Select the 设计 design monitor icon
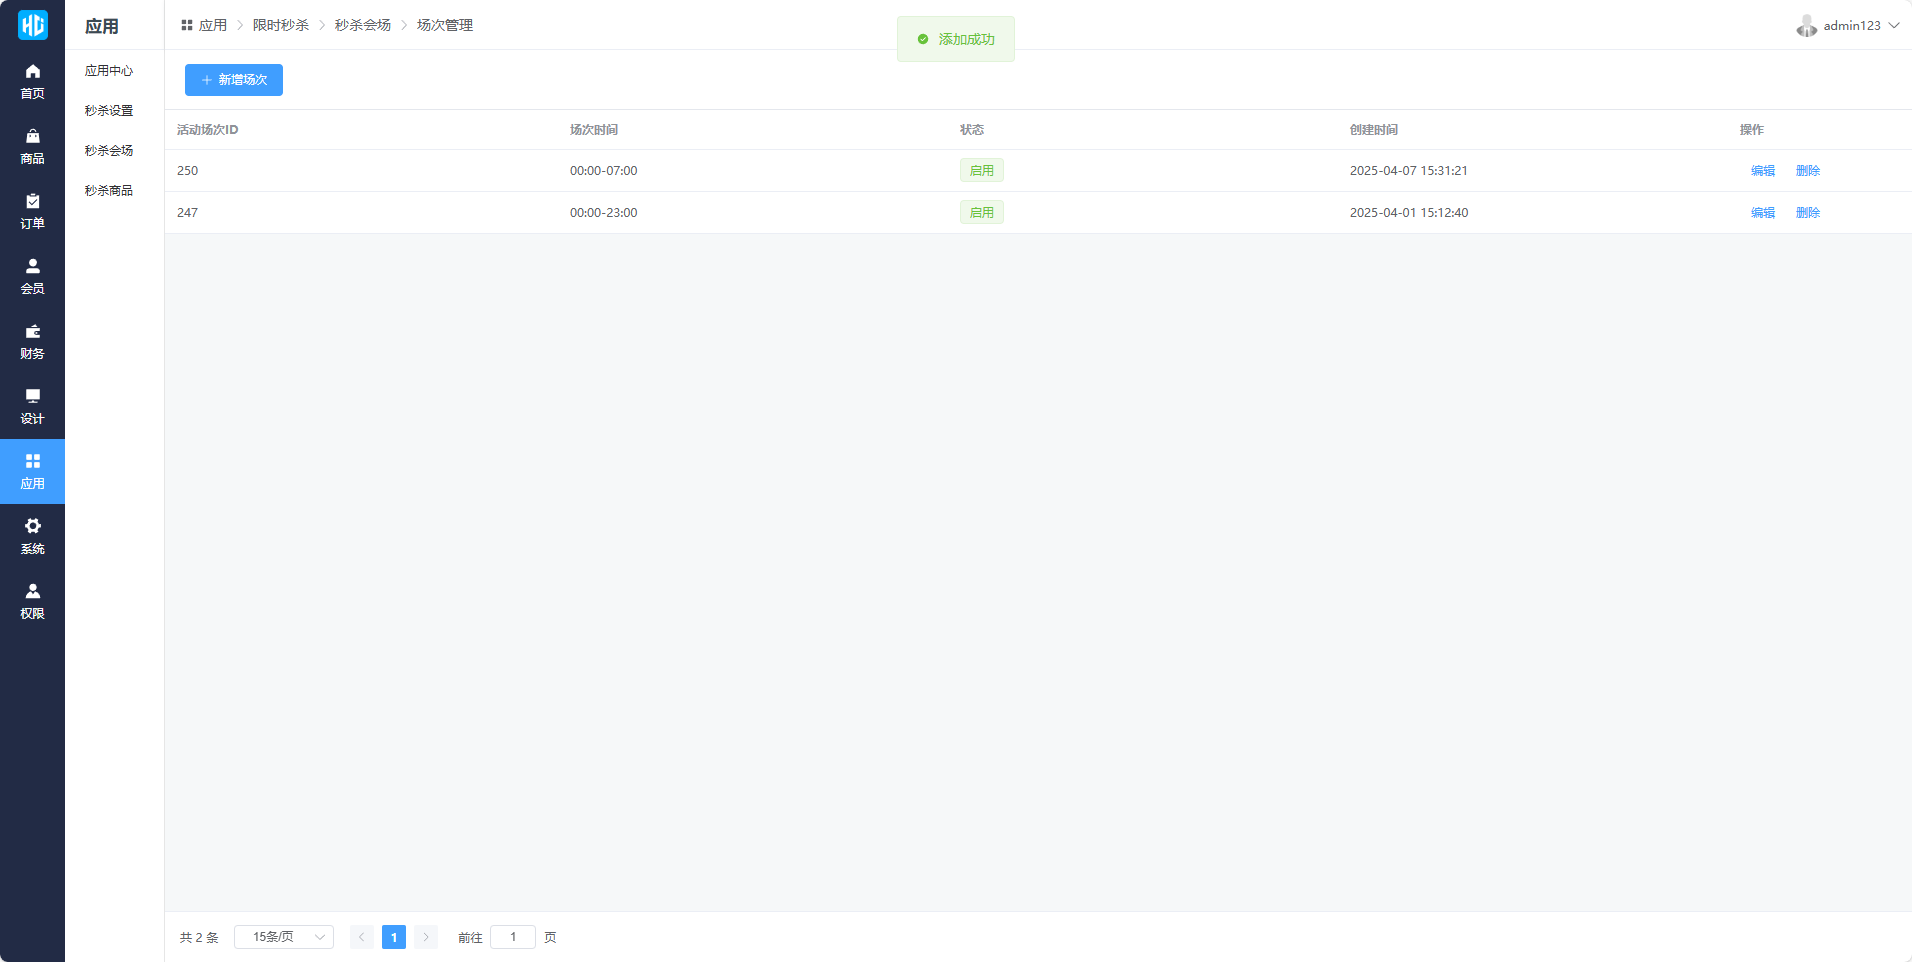 point(32,397)
